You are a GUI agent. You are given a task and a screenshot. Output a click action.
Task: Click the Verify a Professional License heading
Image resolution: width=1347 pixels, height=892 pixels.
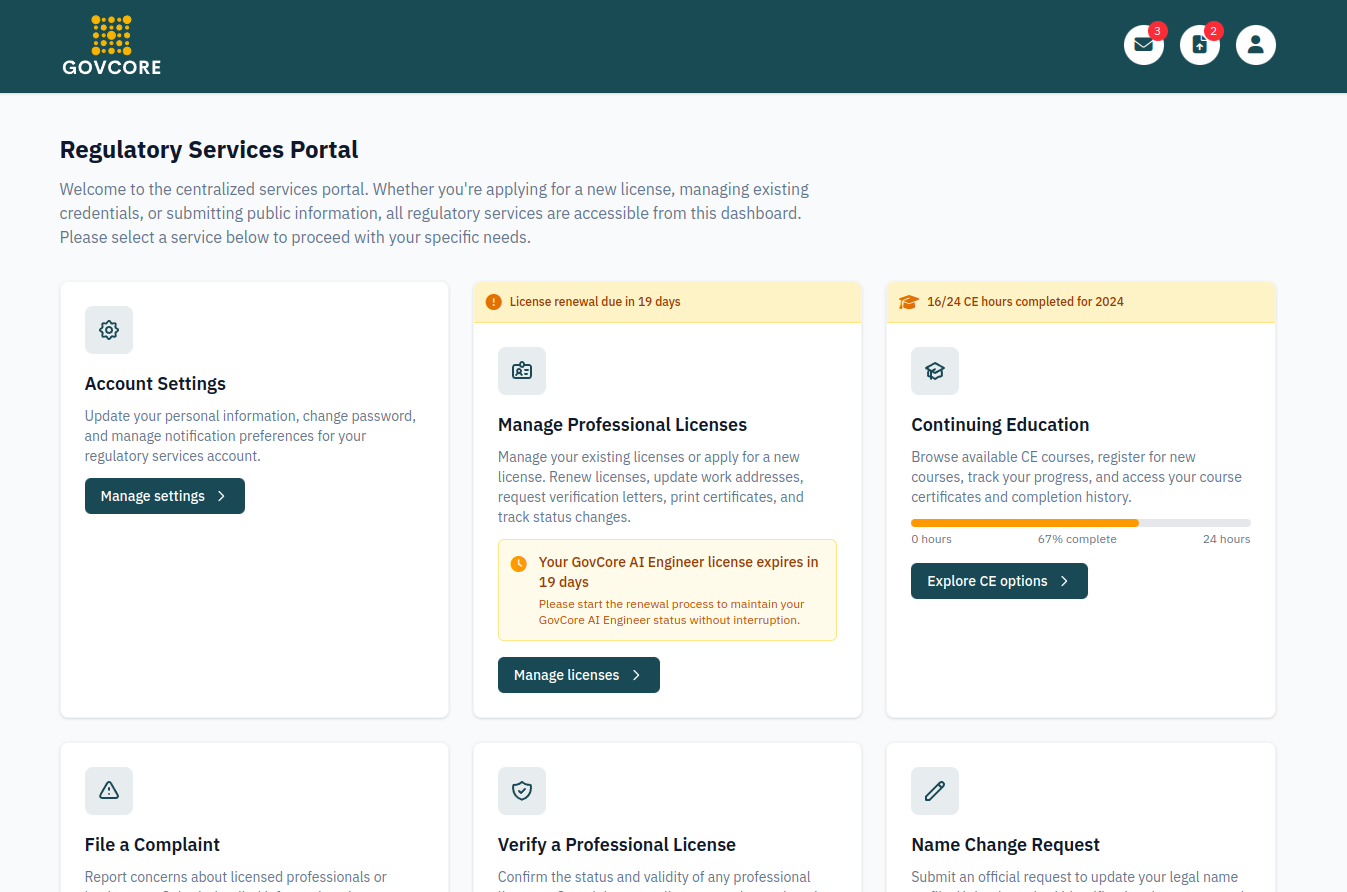617,845
